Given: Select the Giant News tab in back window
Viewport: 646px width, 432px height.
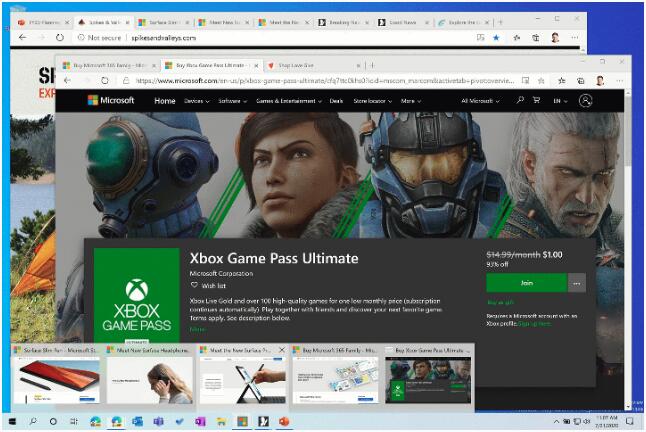Looking at the screenshot, I should click(403, 22).
